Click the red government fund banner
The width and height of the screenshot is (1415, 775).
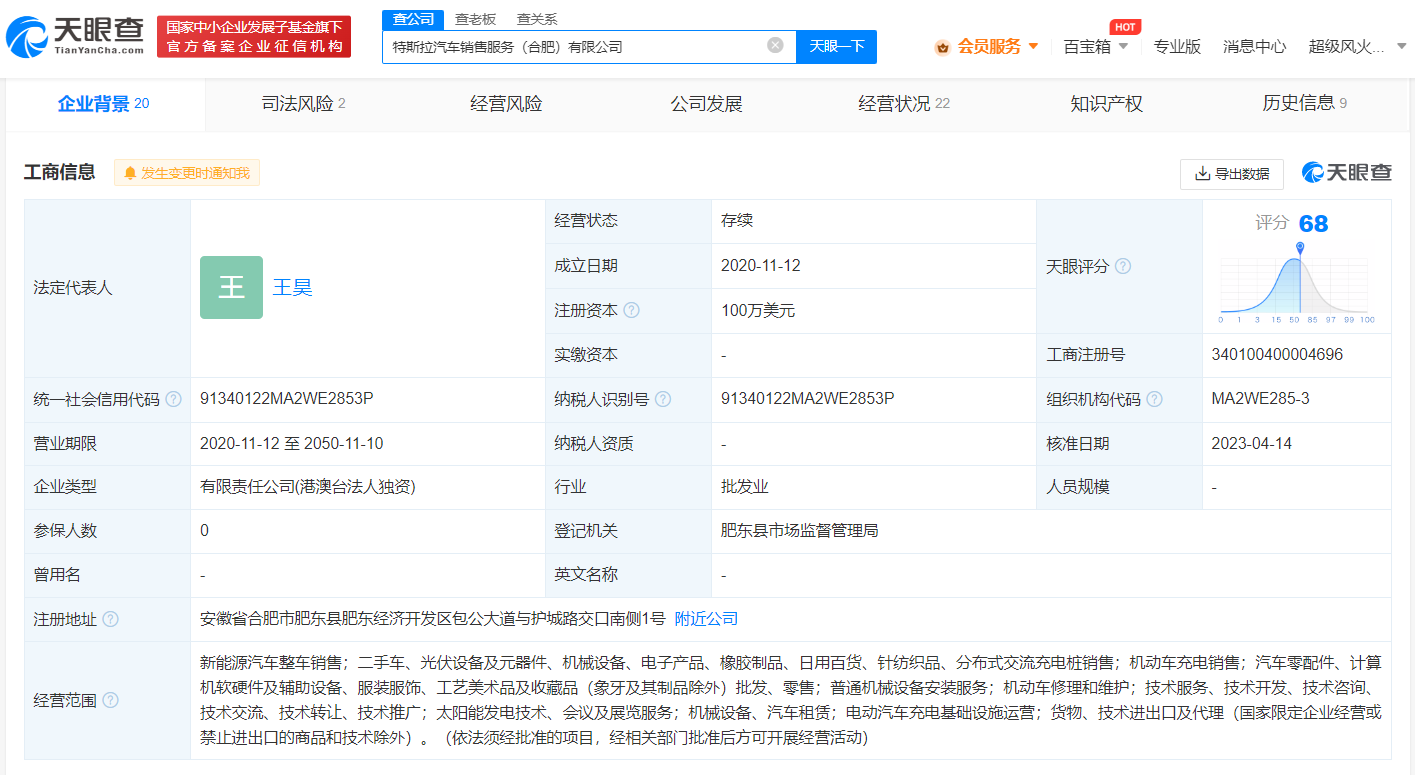254,37
